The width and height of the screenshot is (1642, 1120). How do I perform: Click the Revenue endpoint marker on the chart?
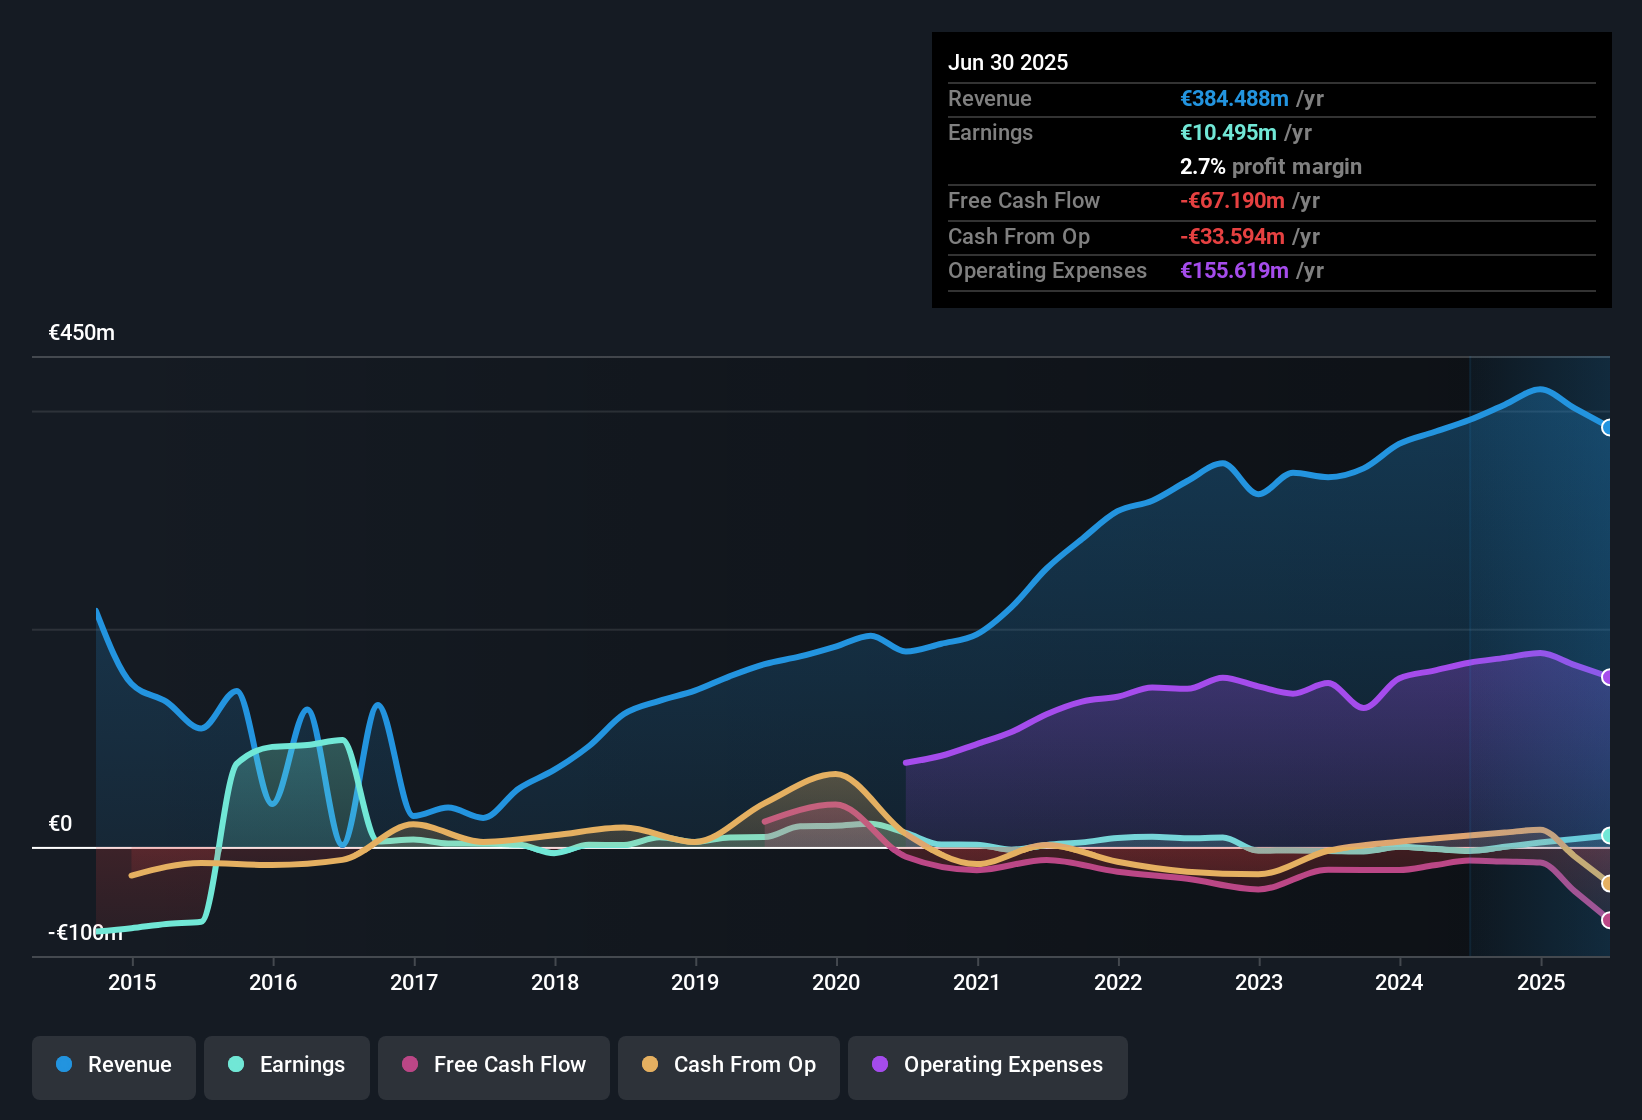click(x=1608, y=428)
